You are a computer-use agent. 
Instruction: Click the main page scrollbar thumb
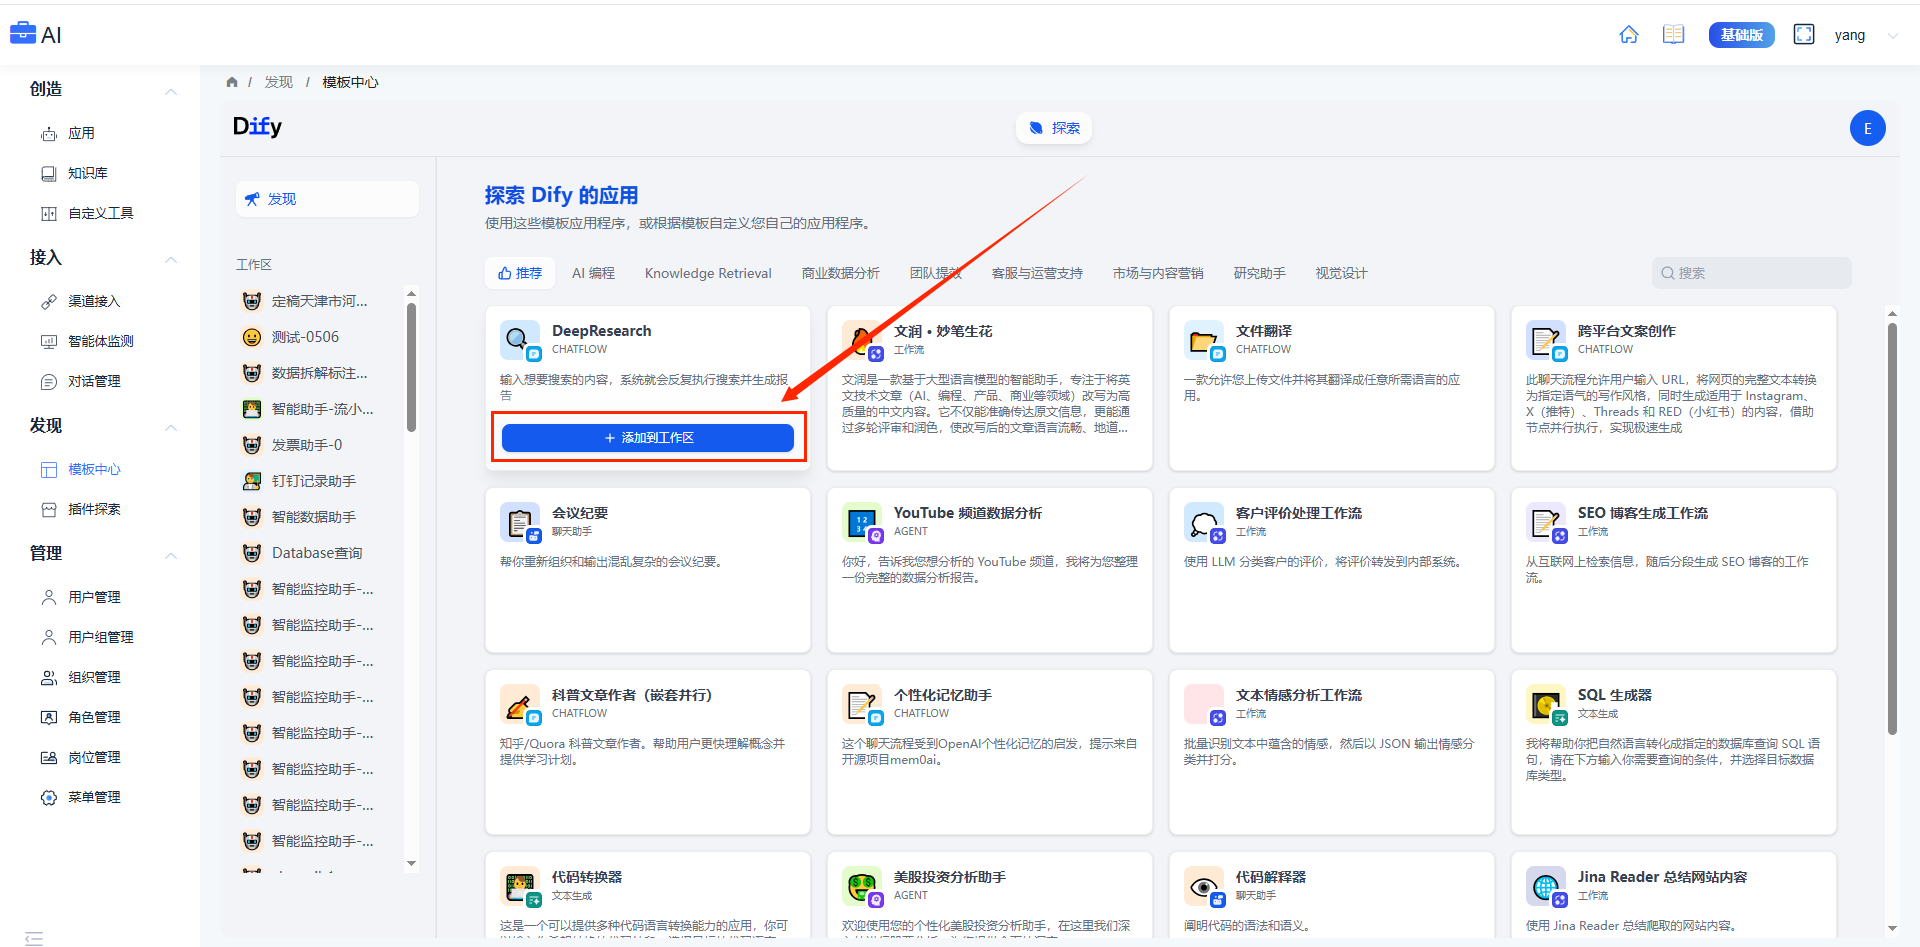point(1892,529)
